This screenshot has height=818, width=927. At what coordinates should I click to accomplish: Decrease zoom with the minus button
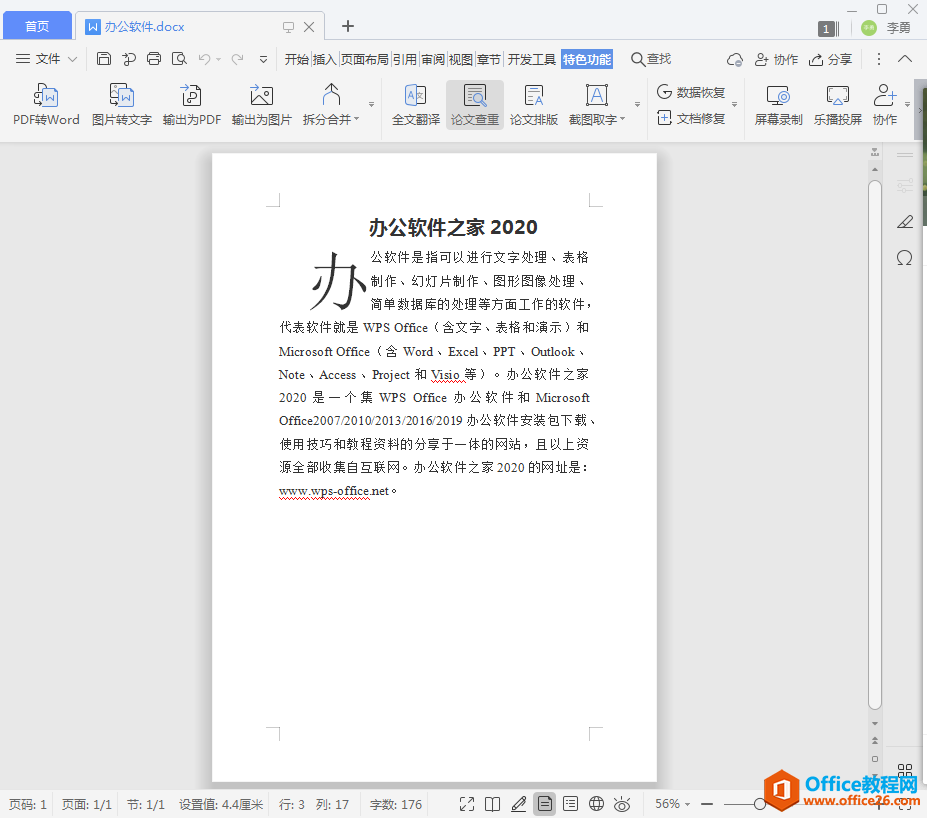tap(707, 804)
